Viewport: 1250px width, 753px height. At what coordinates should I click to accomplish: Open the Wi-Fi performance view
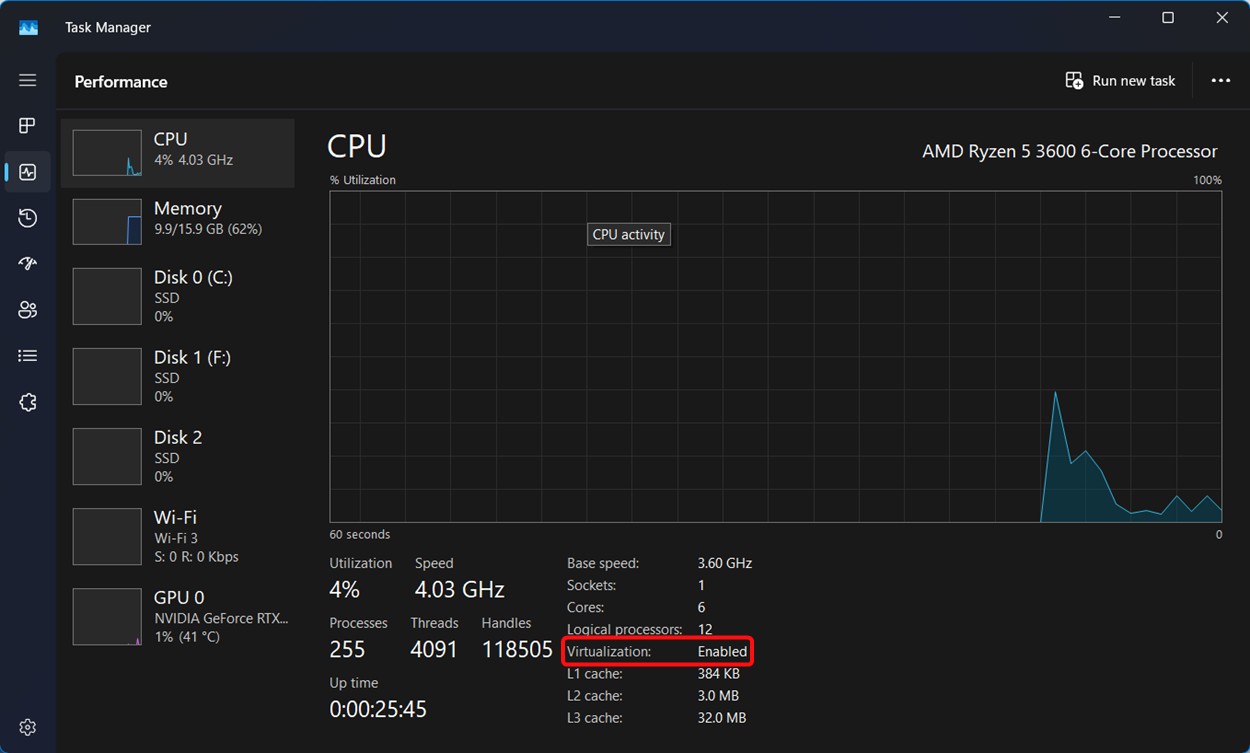[x=178, y=536]
